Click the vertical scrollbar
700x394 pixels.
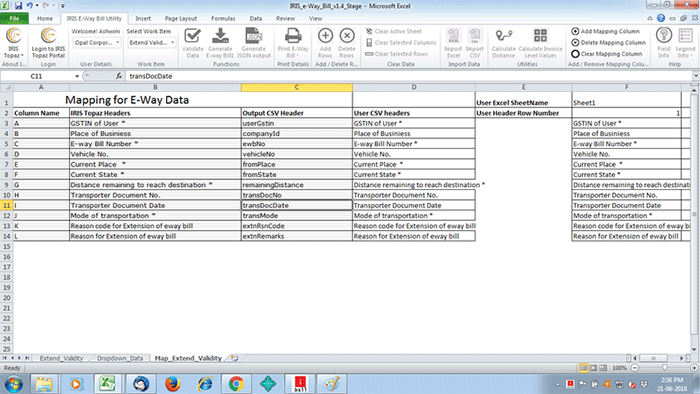[694, 214]
